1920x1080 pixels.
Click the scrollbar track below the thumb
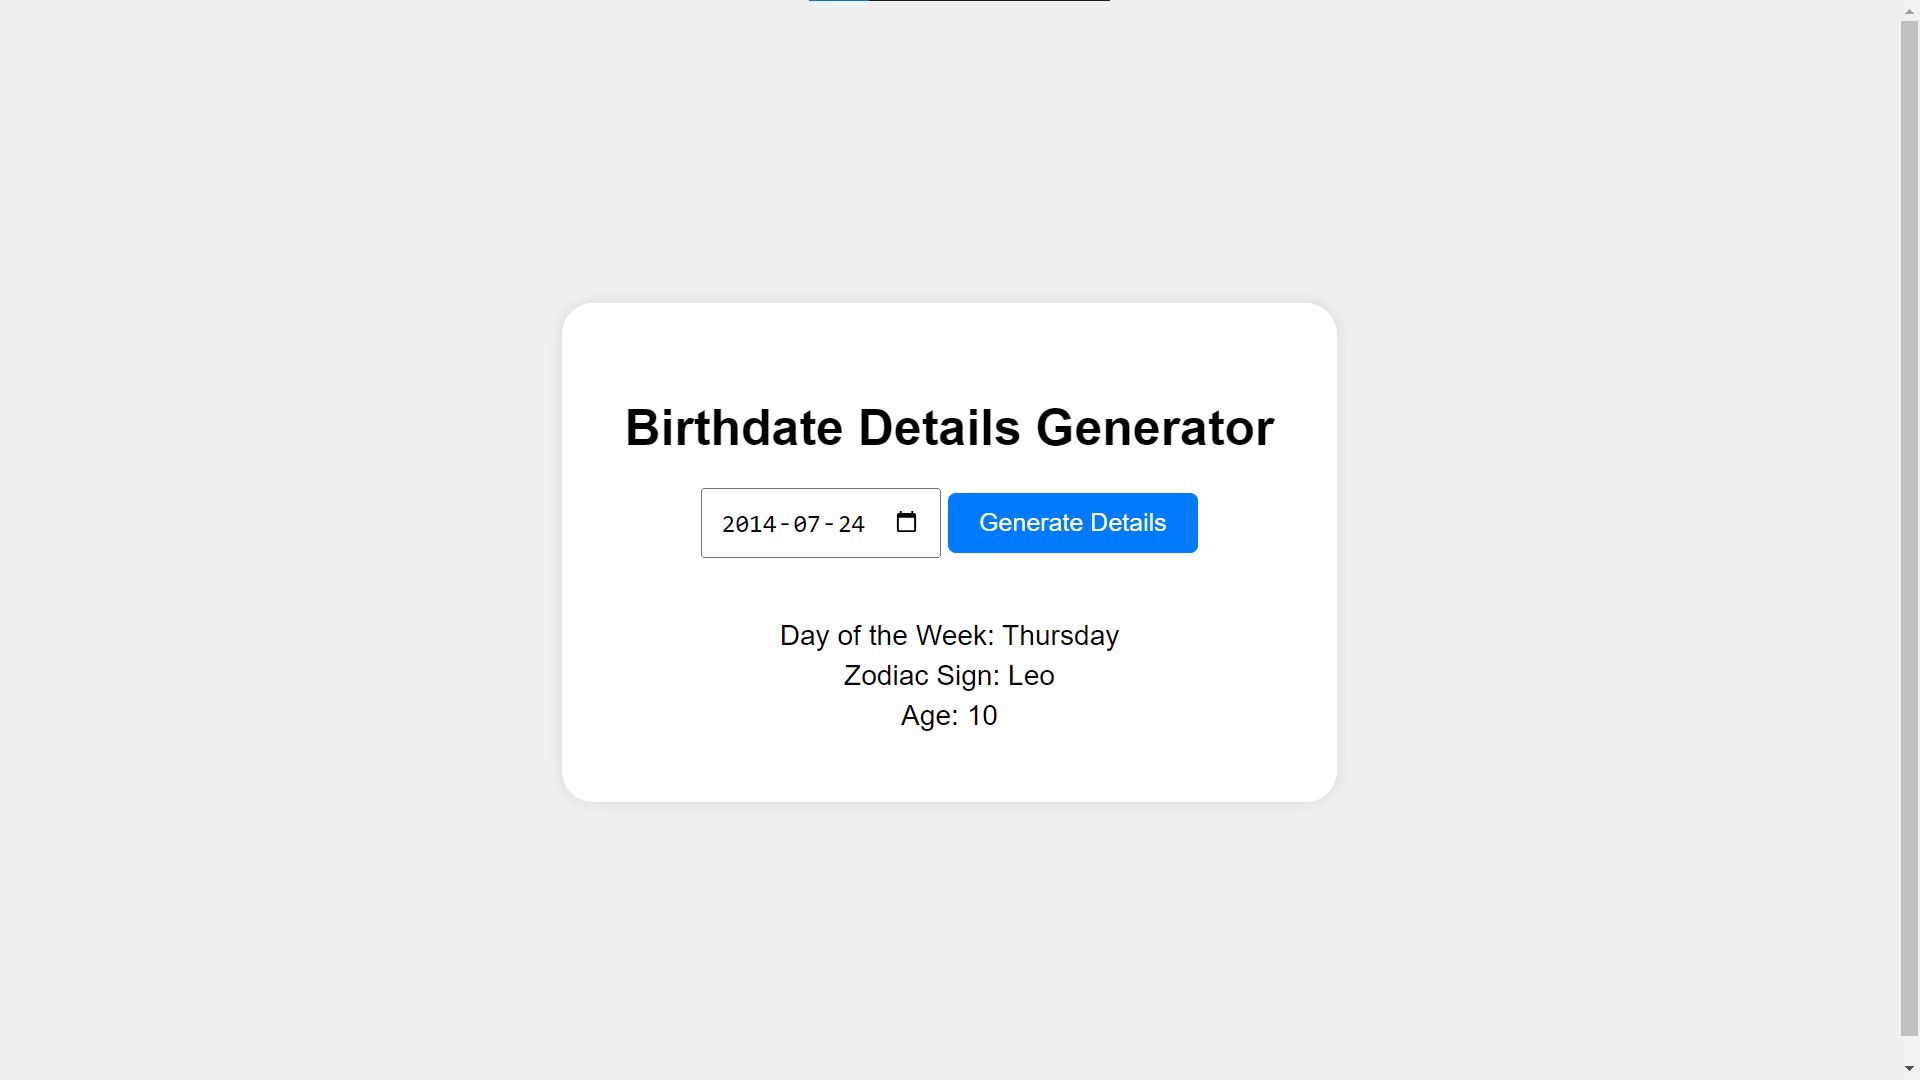1909,1048
